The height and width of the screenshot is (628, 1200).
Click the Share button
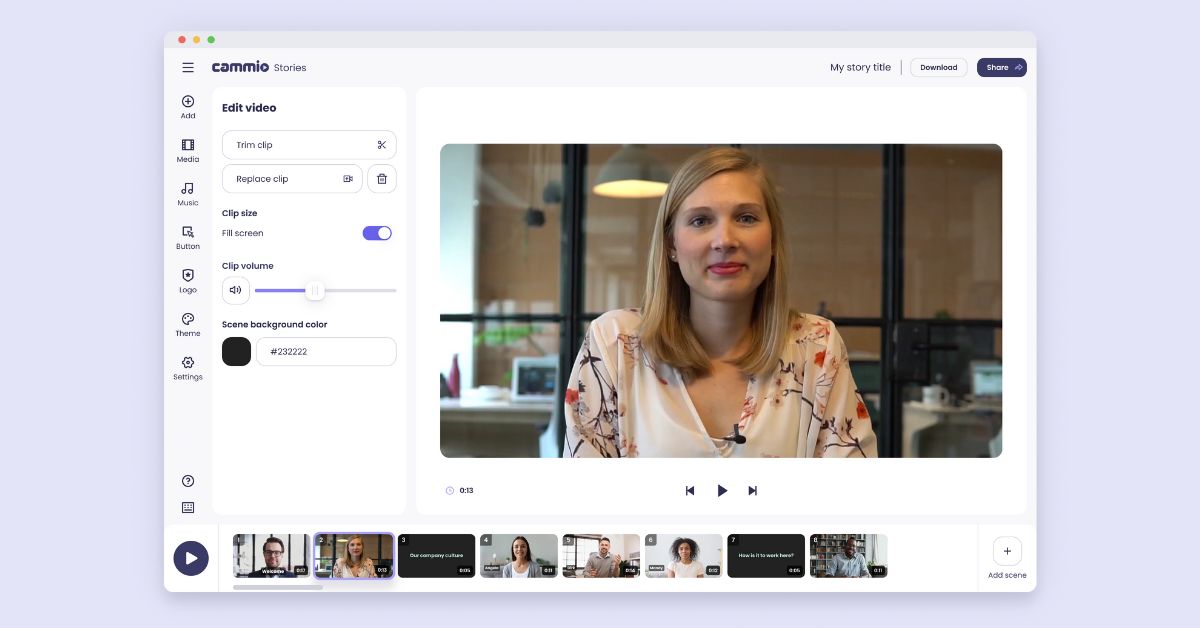(1001, 67)
